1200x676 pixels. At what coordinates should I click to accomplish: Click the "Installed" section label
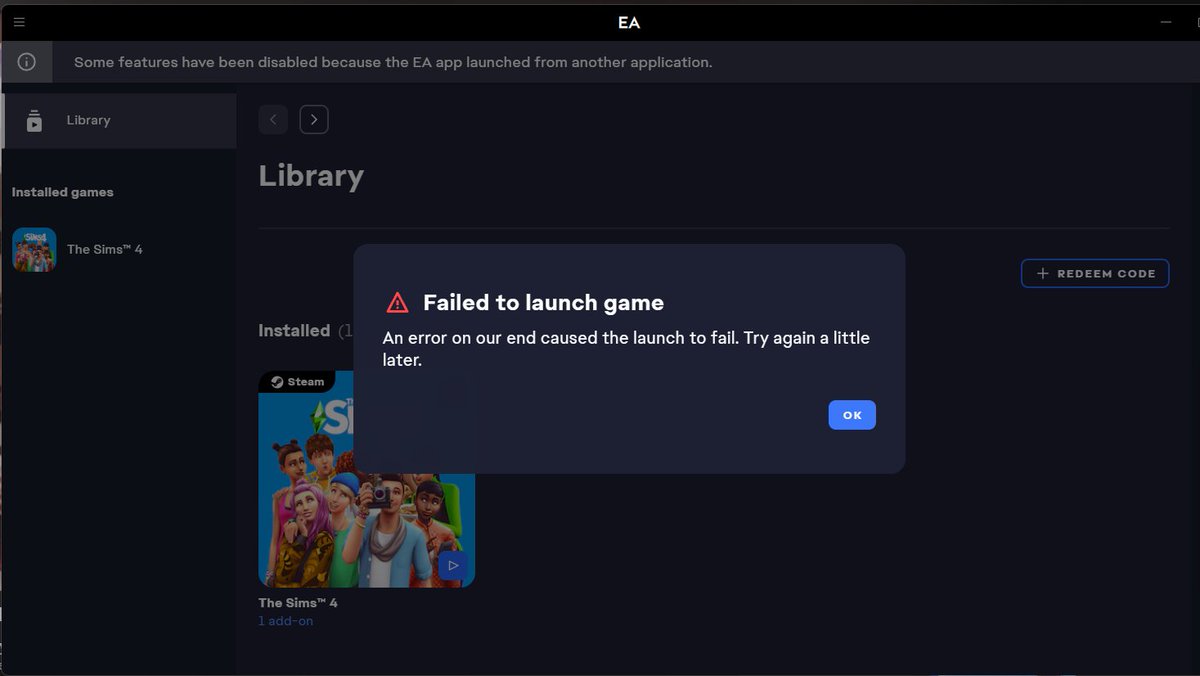click(294, 330)
